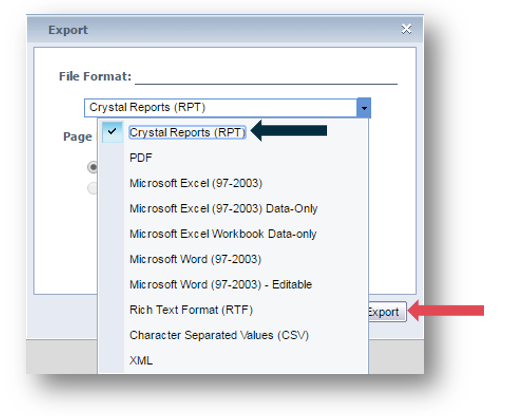This screenshot has width=505, height=416.
Task: Choose Rich Text Format (RTF)
Action: coord(191,310)
